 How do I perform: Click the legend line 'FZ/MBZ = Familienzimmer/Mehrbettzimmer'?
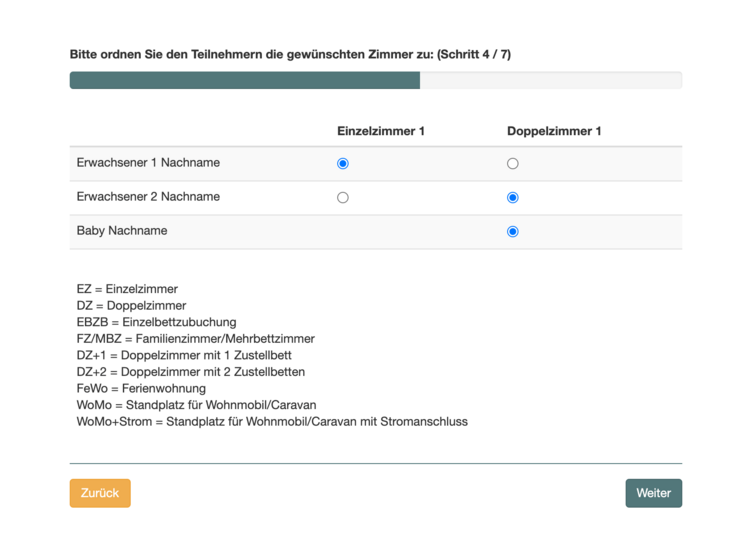click(196, 339)
